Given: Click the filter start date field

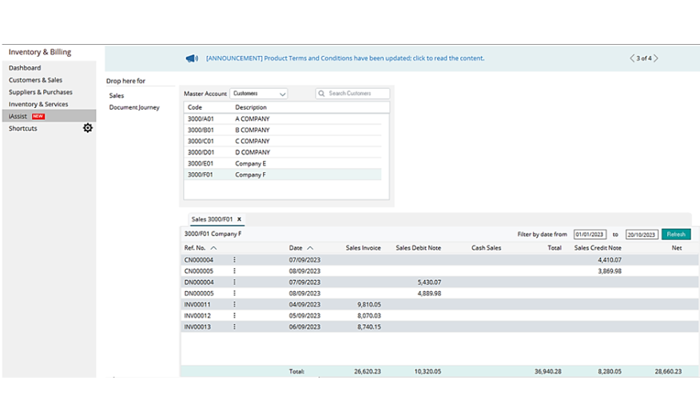Looking at the screenshot, I should 589,233.
